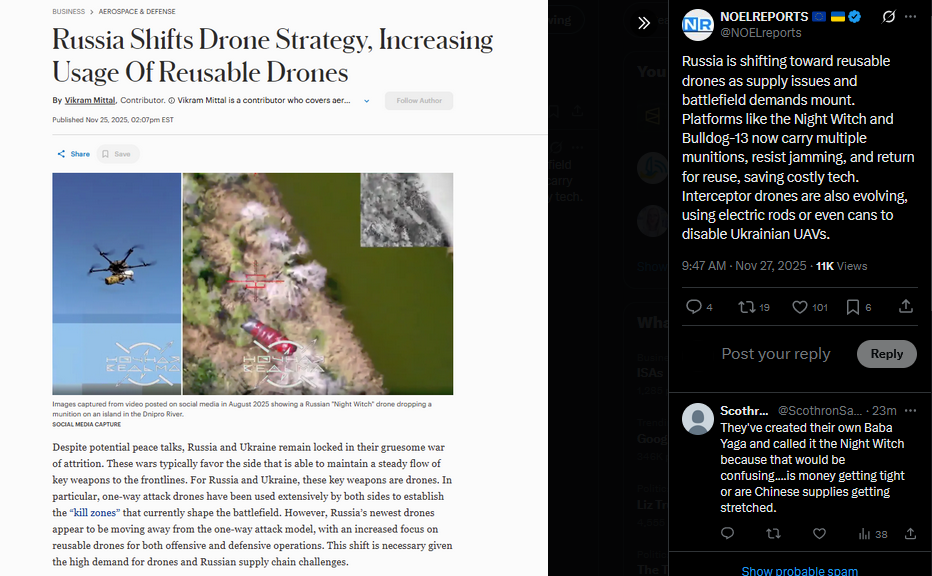Share Scothron's comment
Image resolution: width=932 pixels, height=576 pixels.
pyautogui.click(x=910, y=533)
